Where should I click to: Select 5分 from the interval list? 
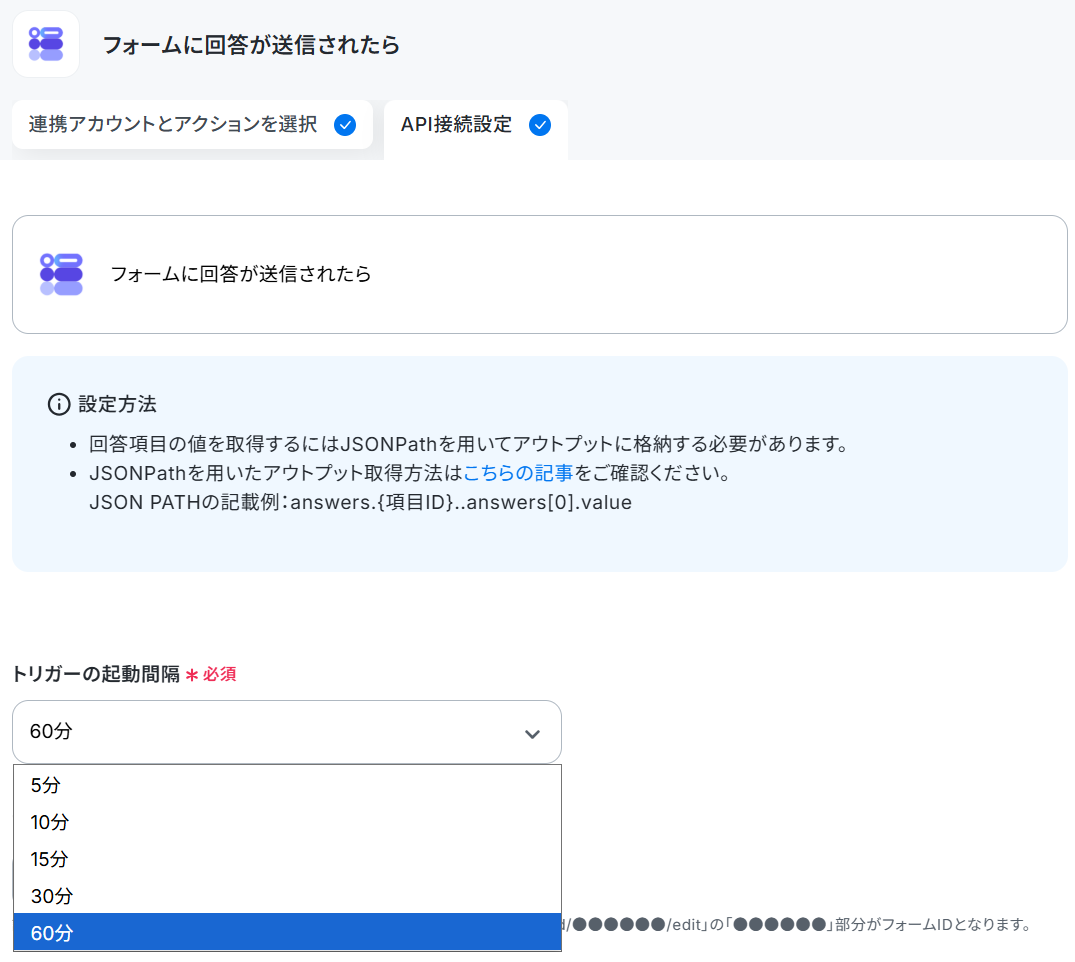287,785
